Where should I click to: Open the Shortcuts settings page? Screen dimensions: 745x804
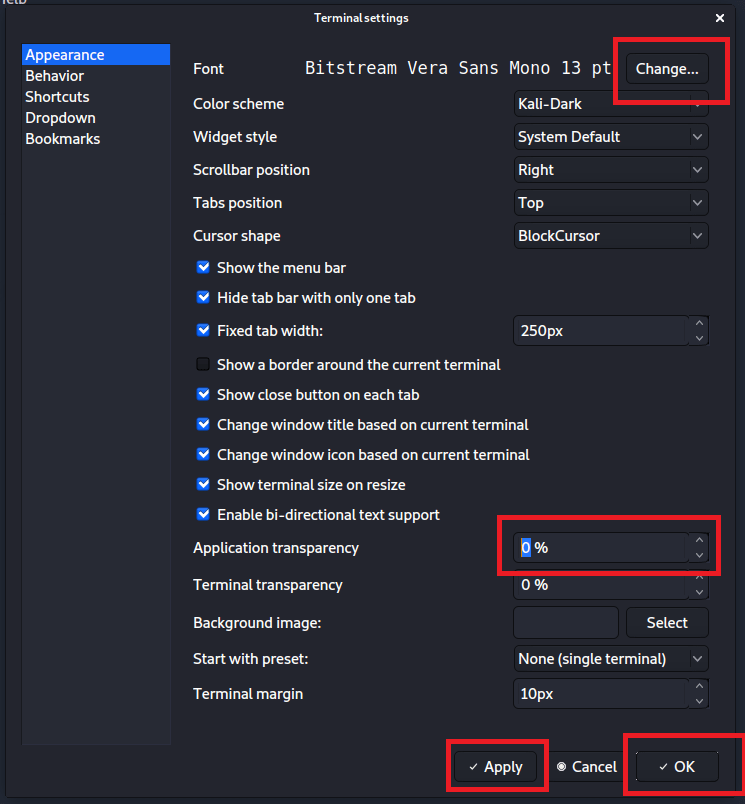pos(57,97)
